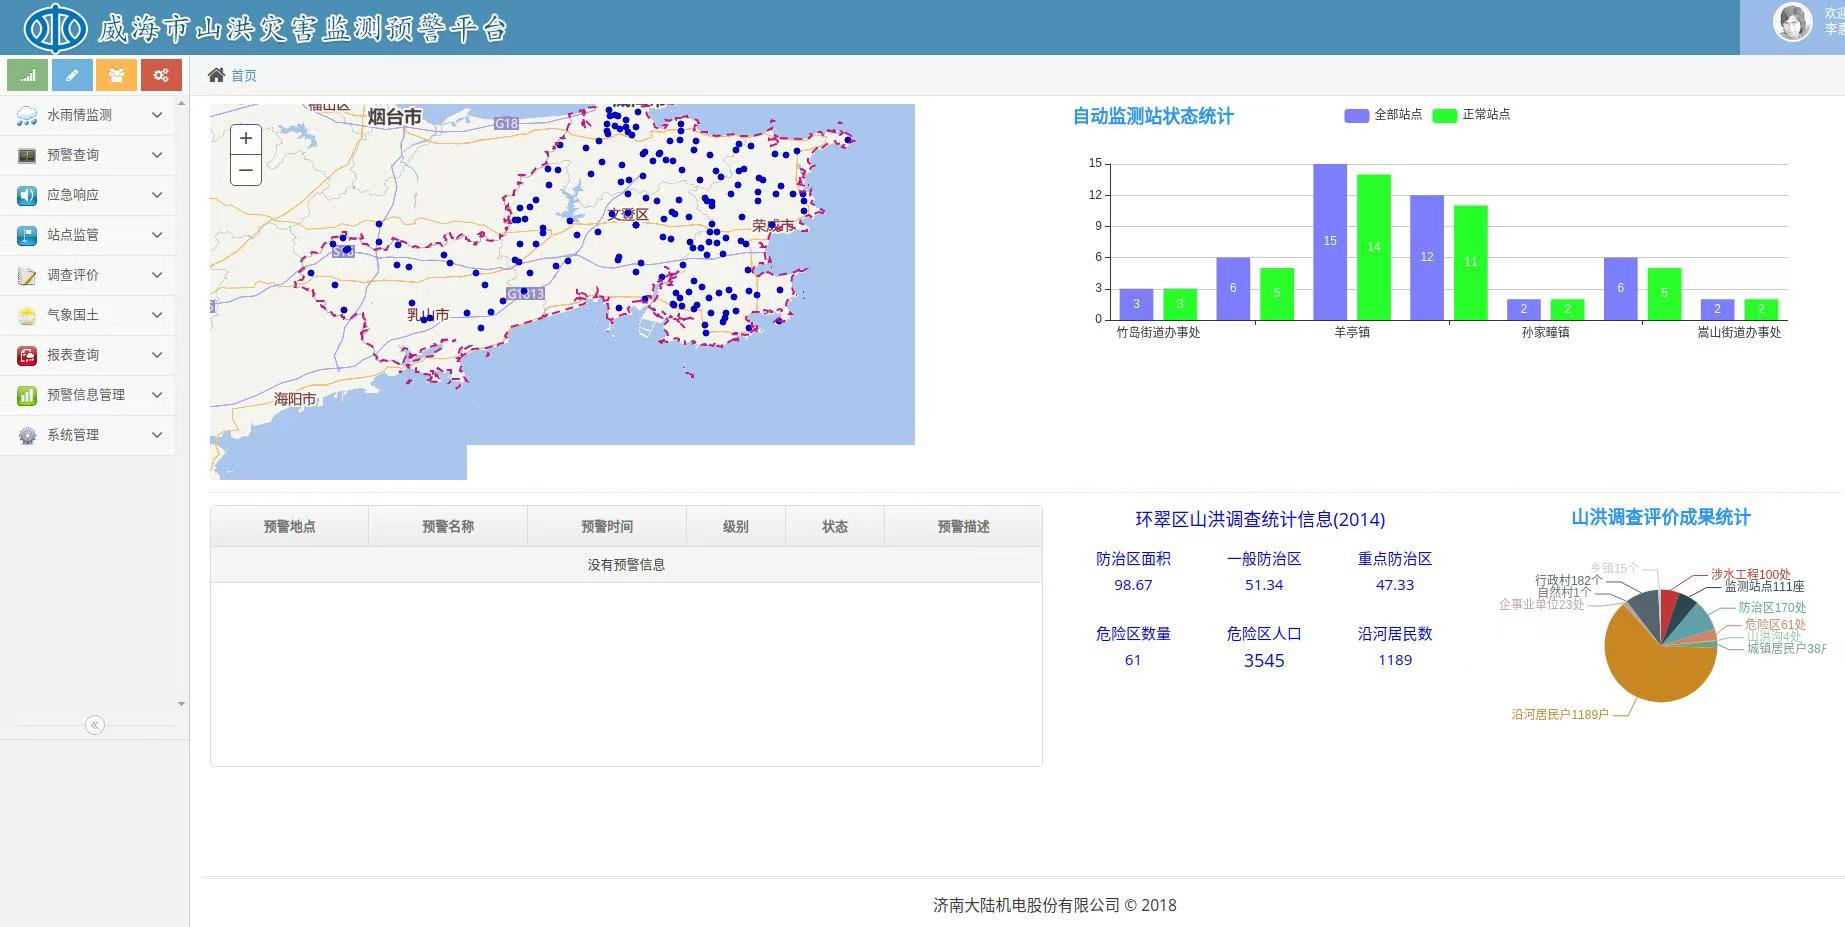Zoom out the map with the minus button
This screenshot has width=1845, height=927.
point(246,170)
